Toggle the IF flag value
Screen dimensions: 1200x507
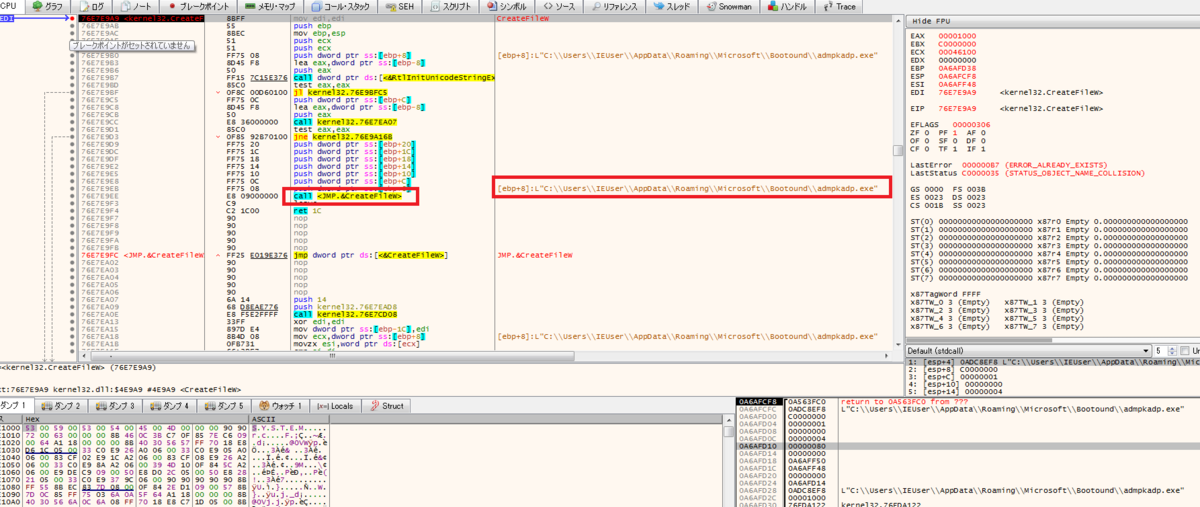click(x=983, y=148)
